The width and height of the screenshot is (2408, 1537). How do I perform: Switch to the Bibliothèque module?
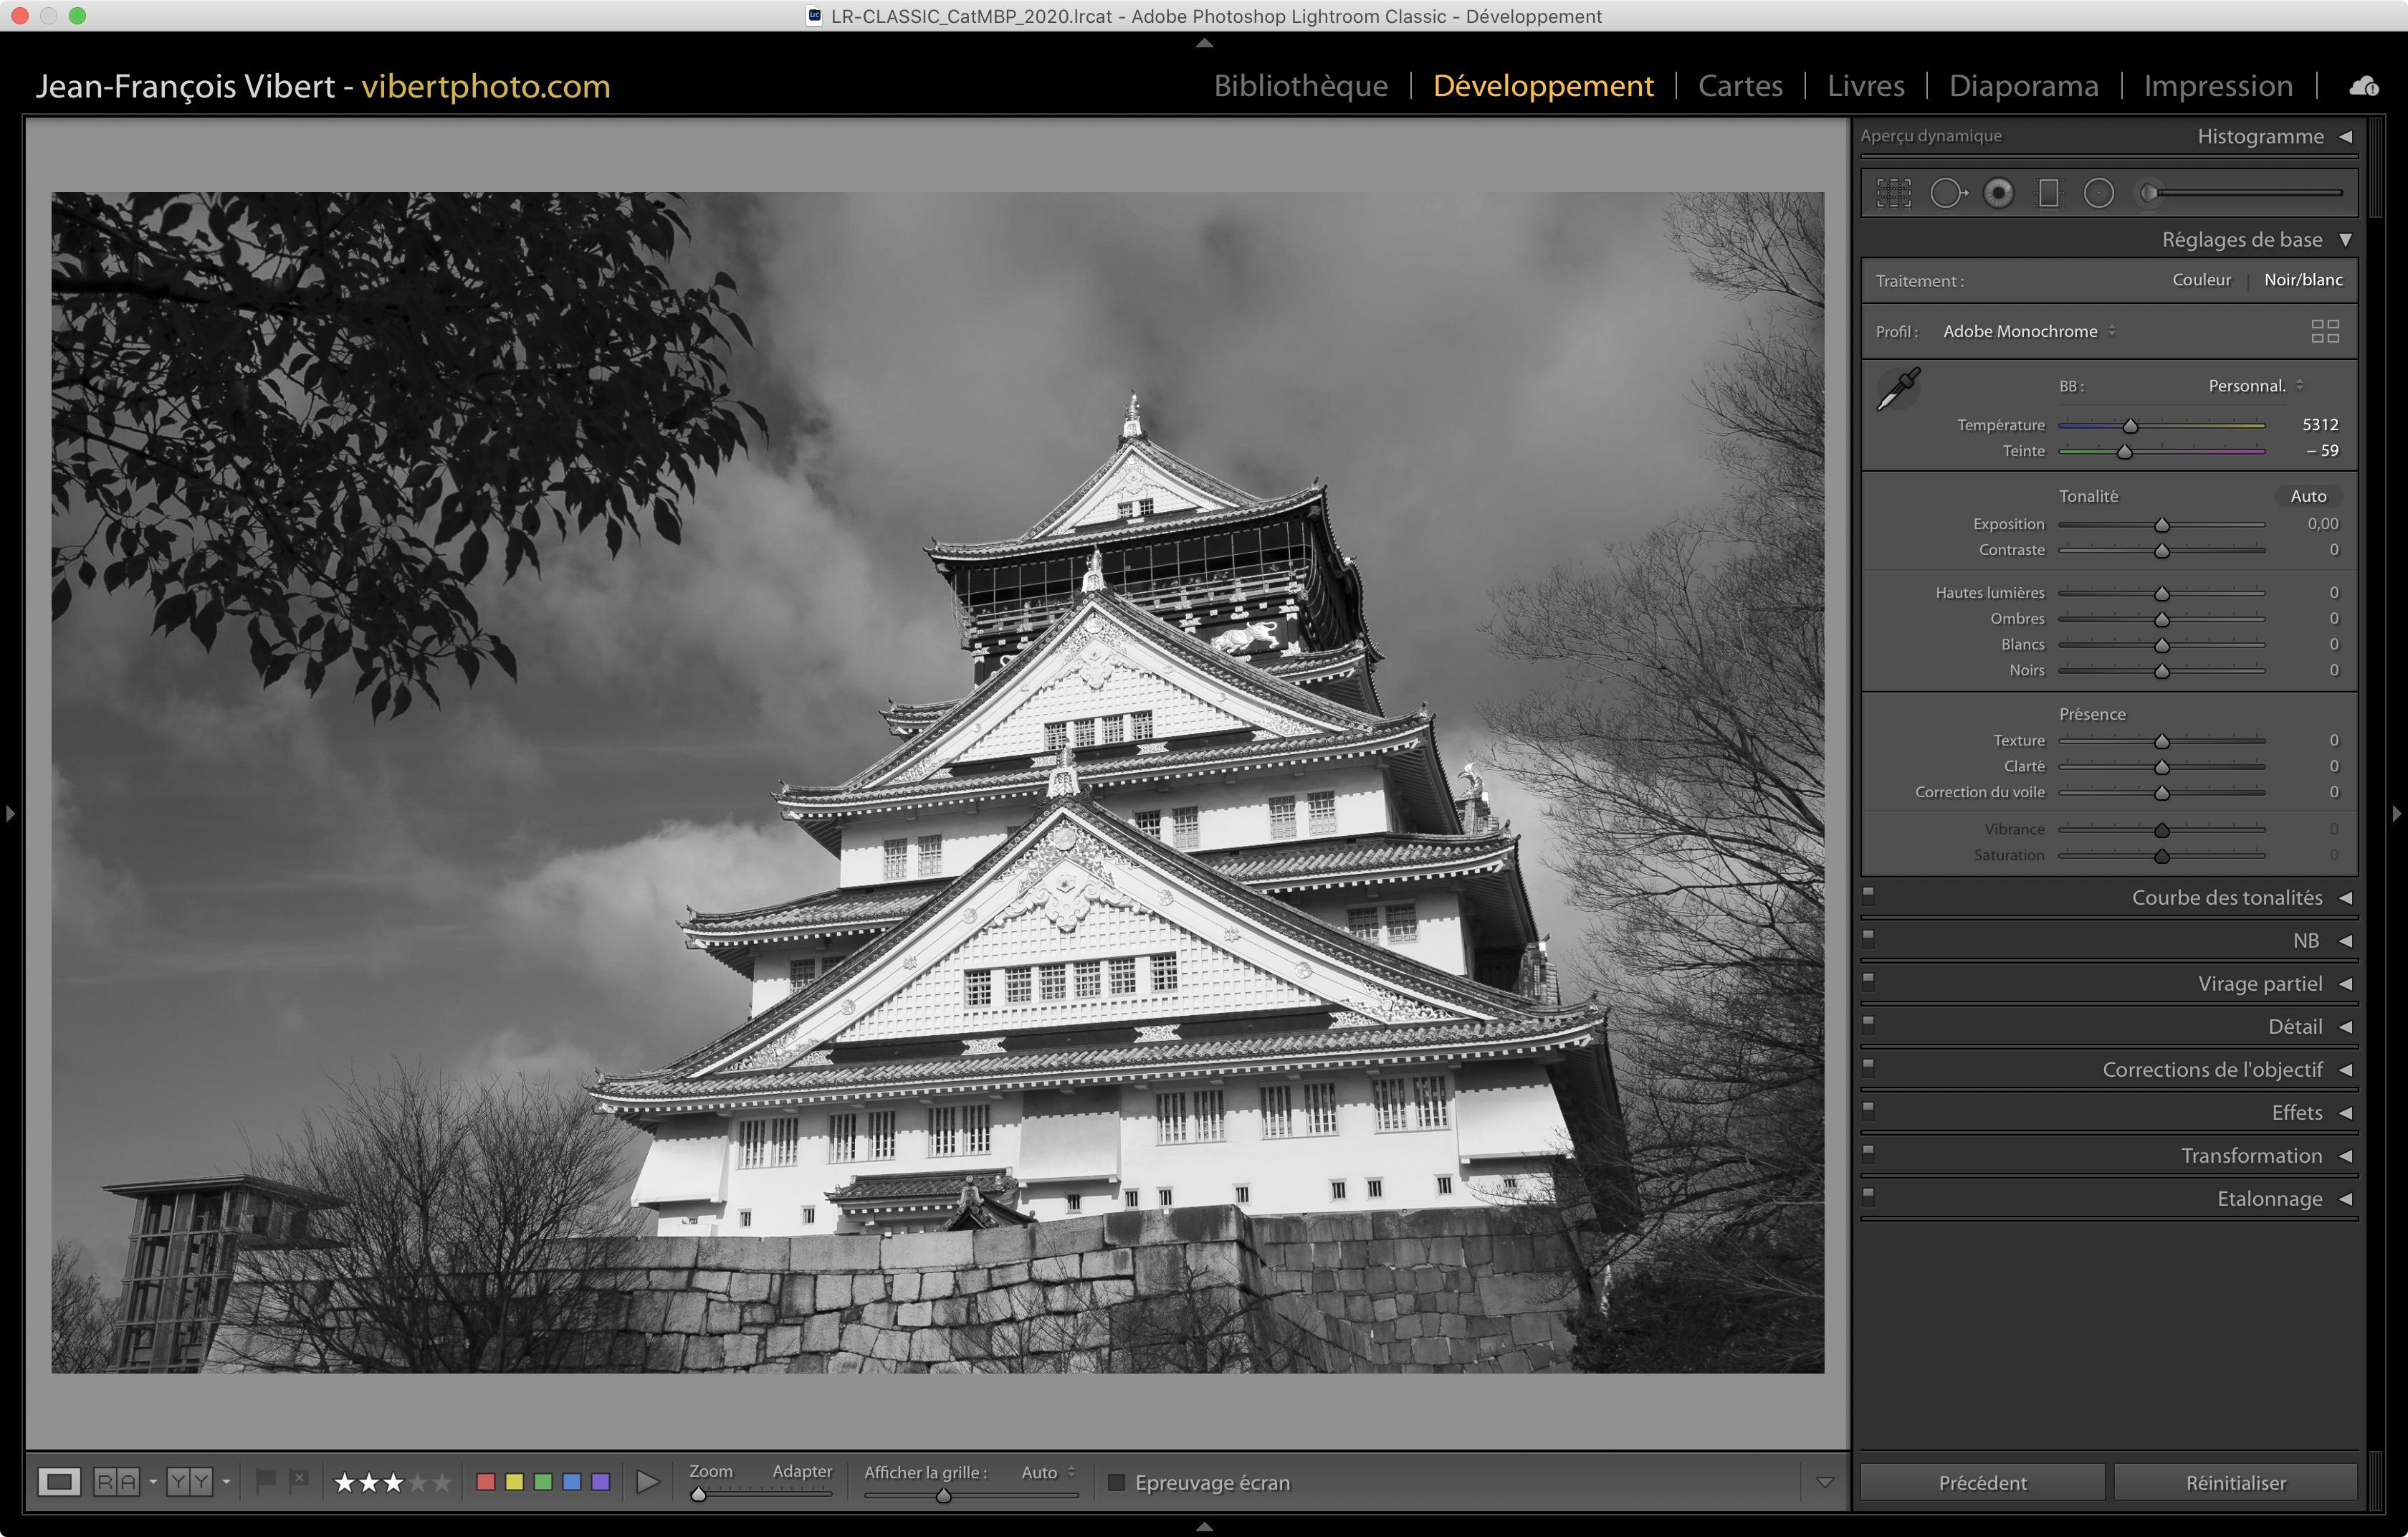1300,86
